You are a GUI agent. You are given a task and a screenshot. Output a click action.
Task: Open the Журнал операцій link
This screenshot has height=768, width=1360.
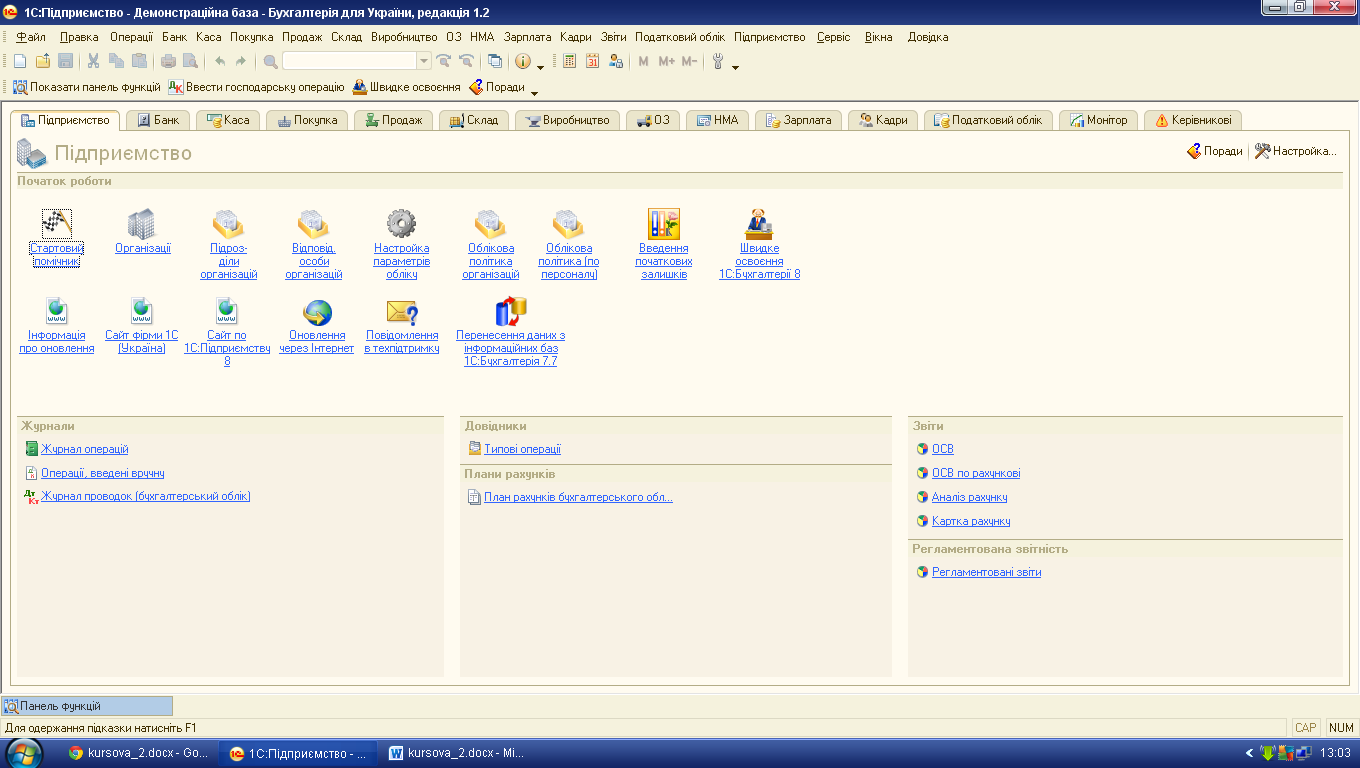(84, 449)
